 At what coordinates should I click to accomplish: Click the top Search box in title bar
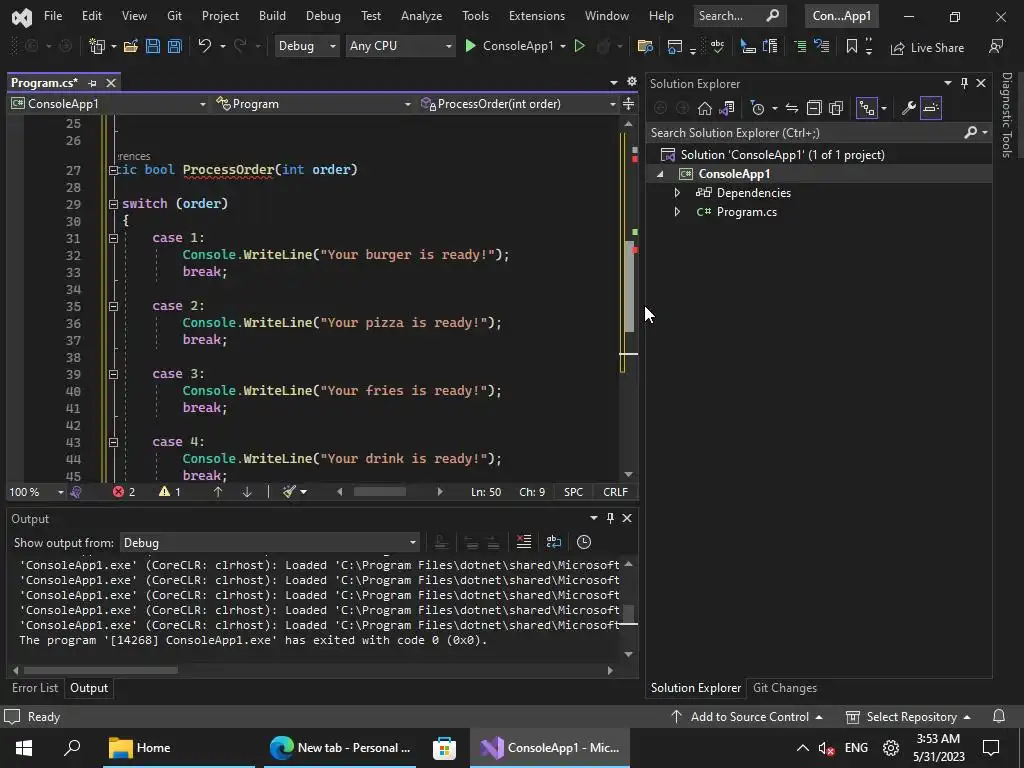738,16
